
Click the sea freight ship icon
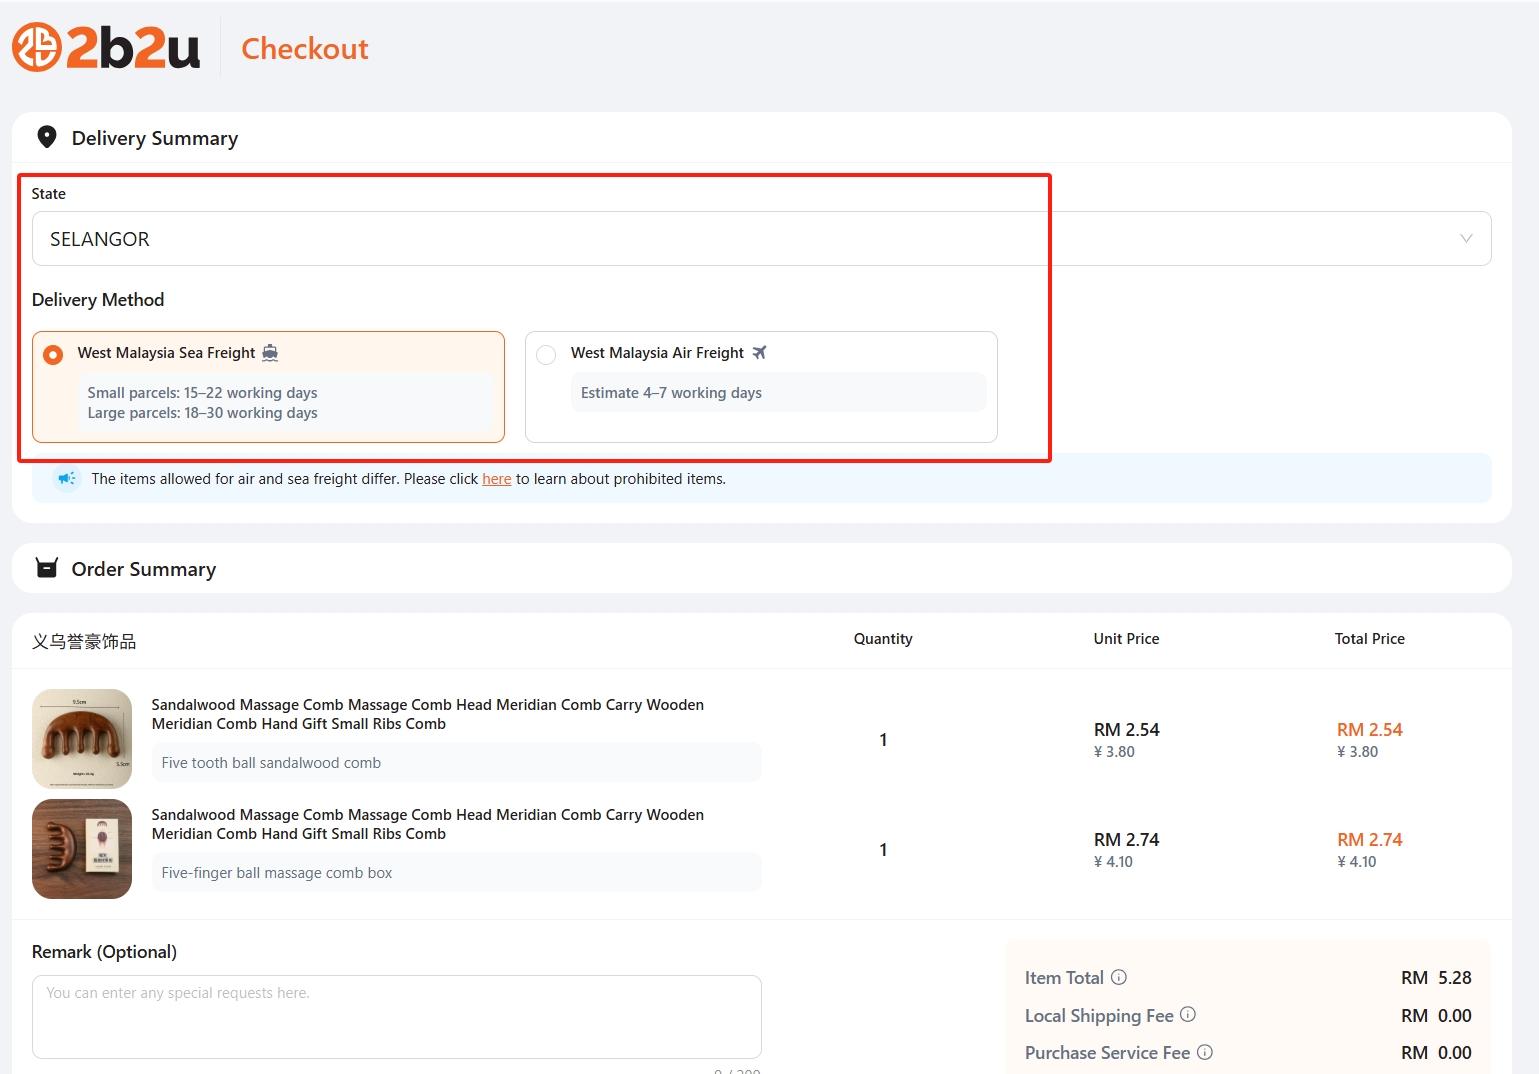pos(270,352)
